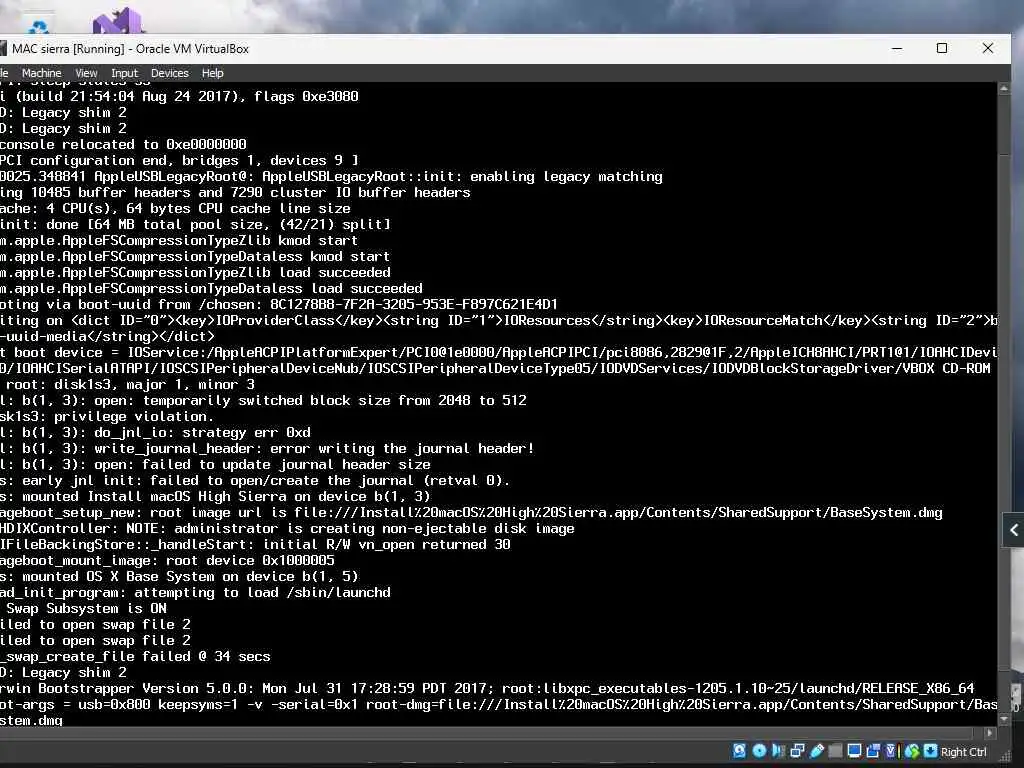Click the audio status indicator icon
Screen dimensions: 1024x768
(778, 751)
